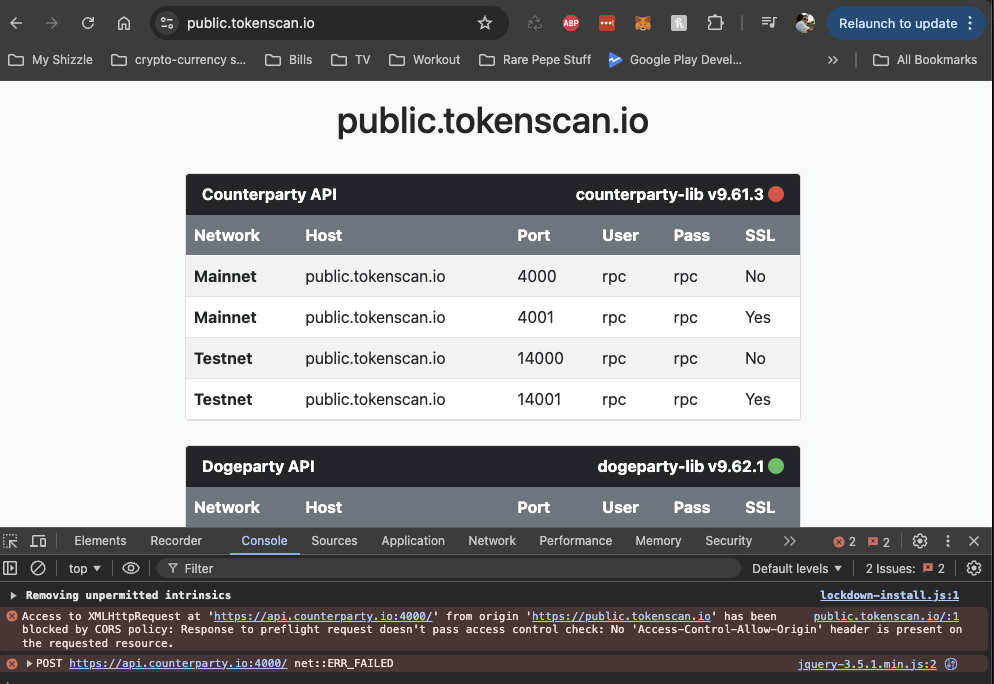The height and width of the screenshot is (684, 994).
Task: Switch to the Elements tab
Action: point(100,541)
